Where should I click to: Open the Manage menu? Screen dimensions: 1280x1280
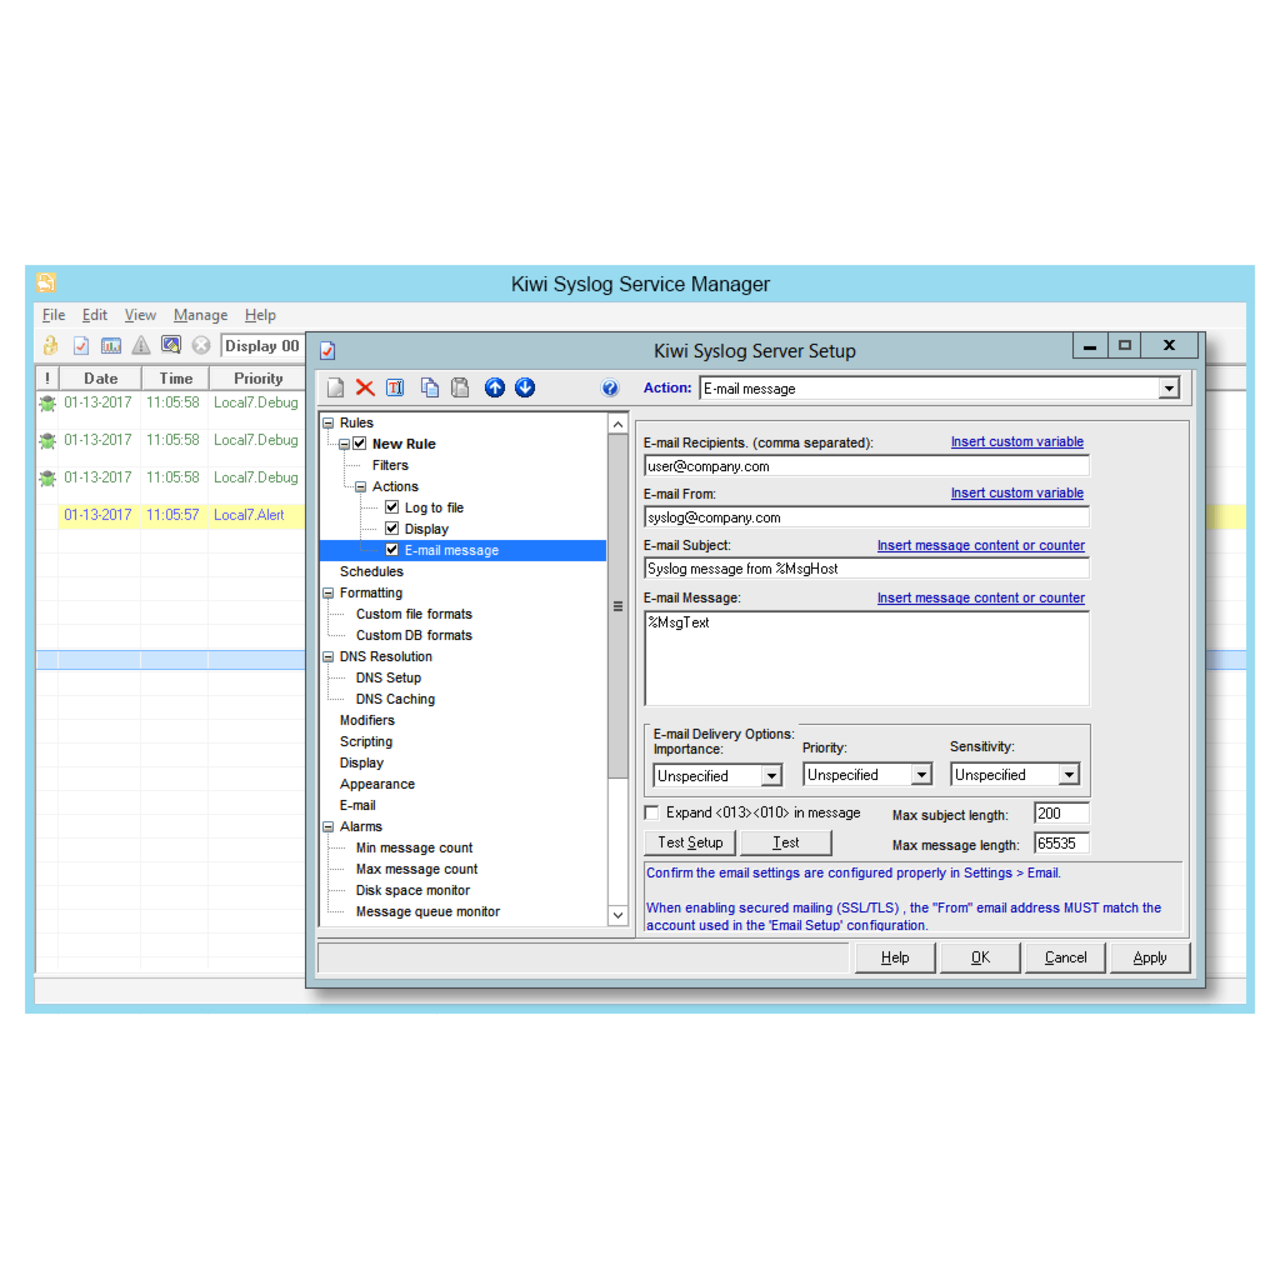(x=200, y=314)
